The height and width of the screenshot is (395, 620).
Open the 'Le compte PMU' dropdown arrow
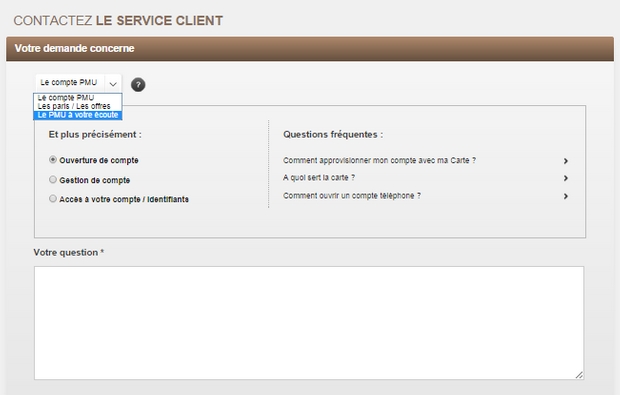113,83
